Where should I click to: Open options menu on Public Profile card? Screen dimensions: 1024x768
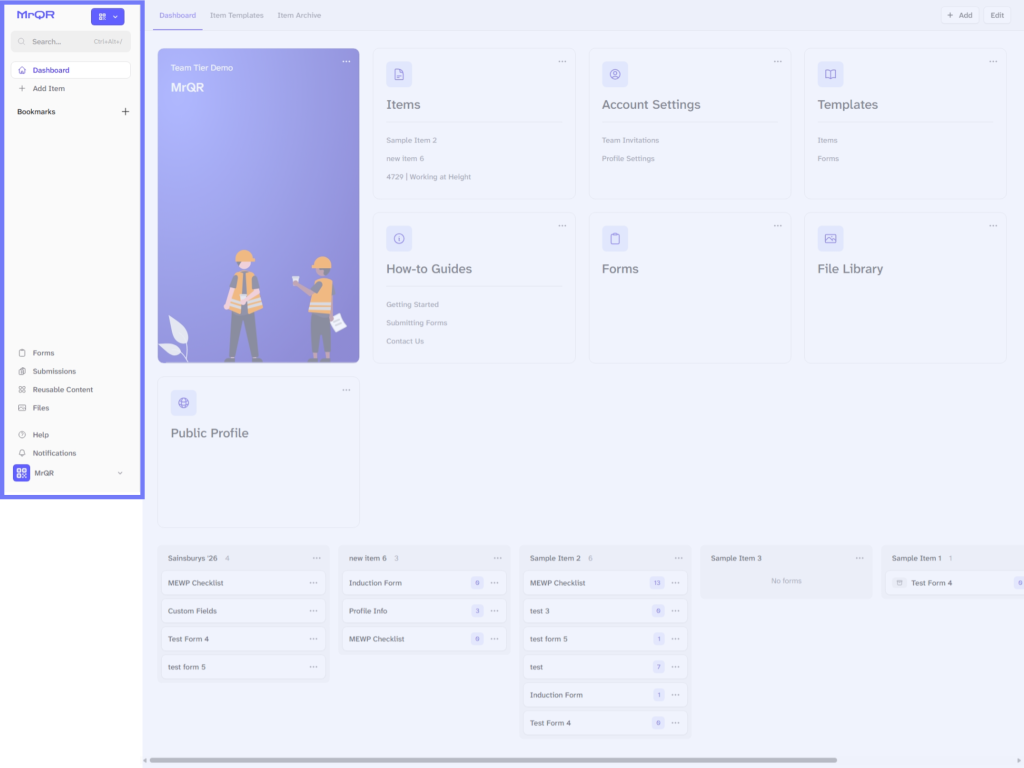pos(346,390)
